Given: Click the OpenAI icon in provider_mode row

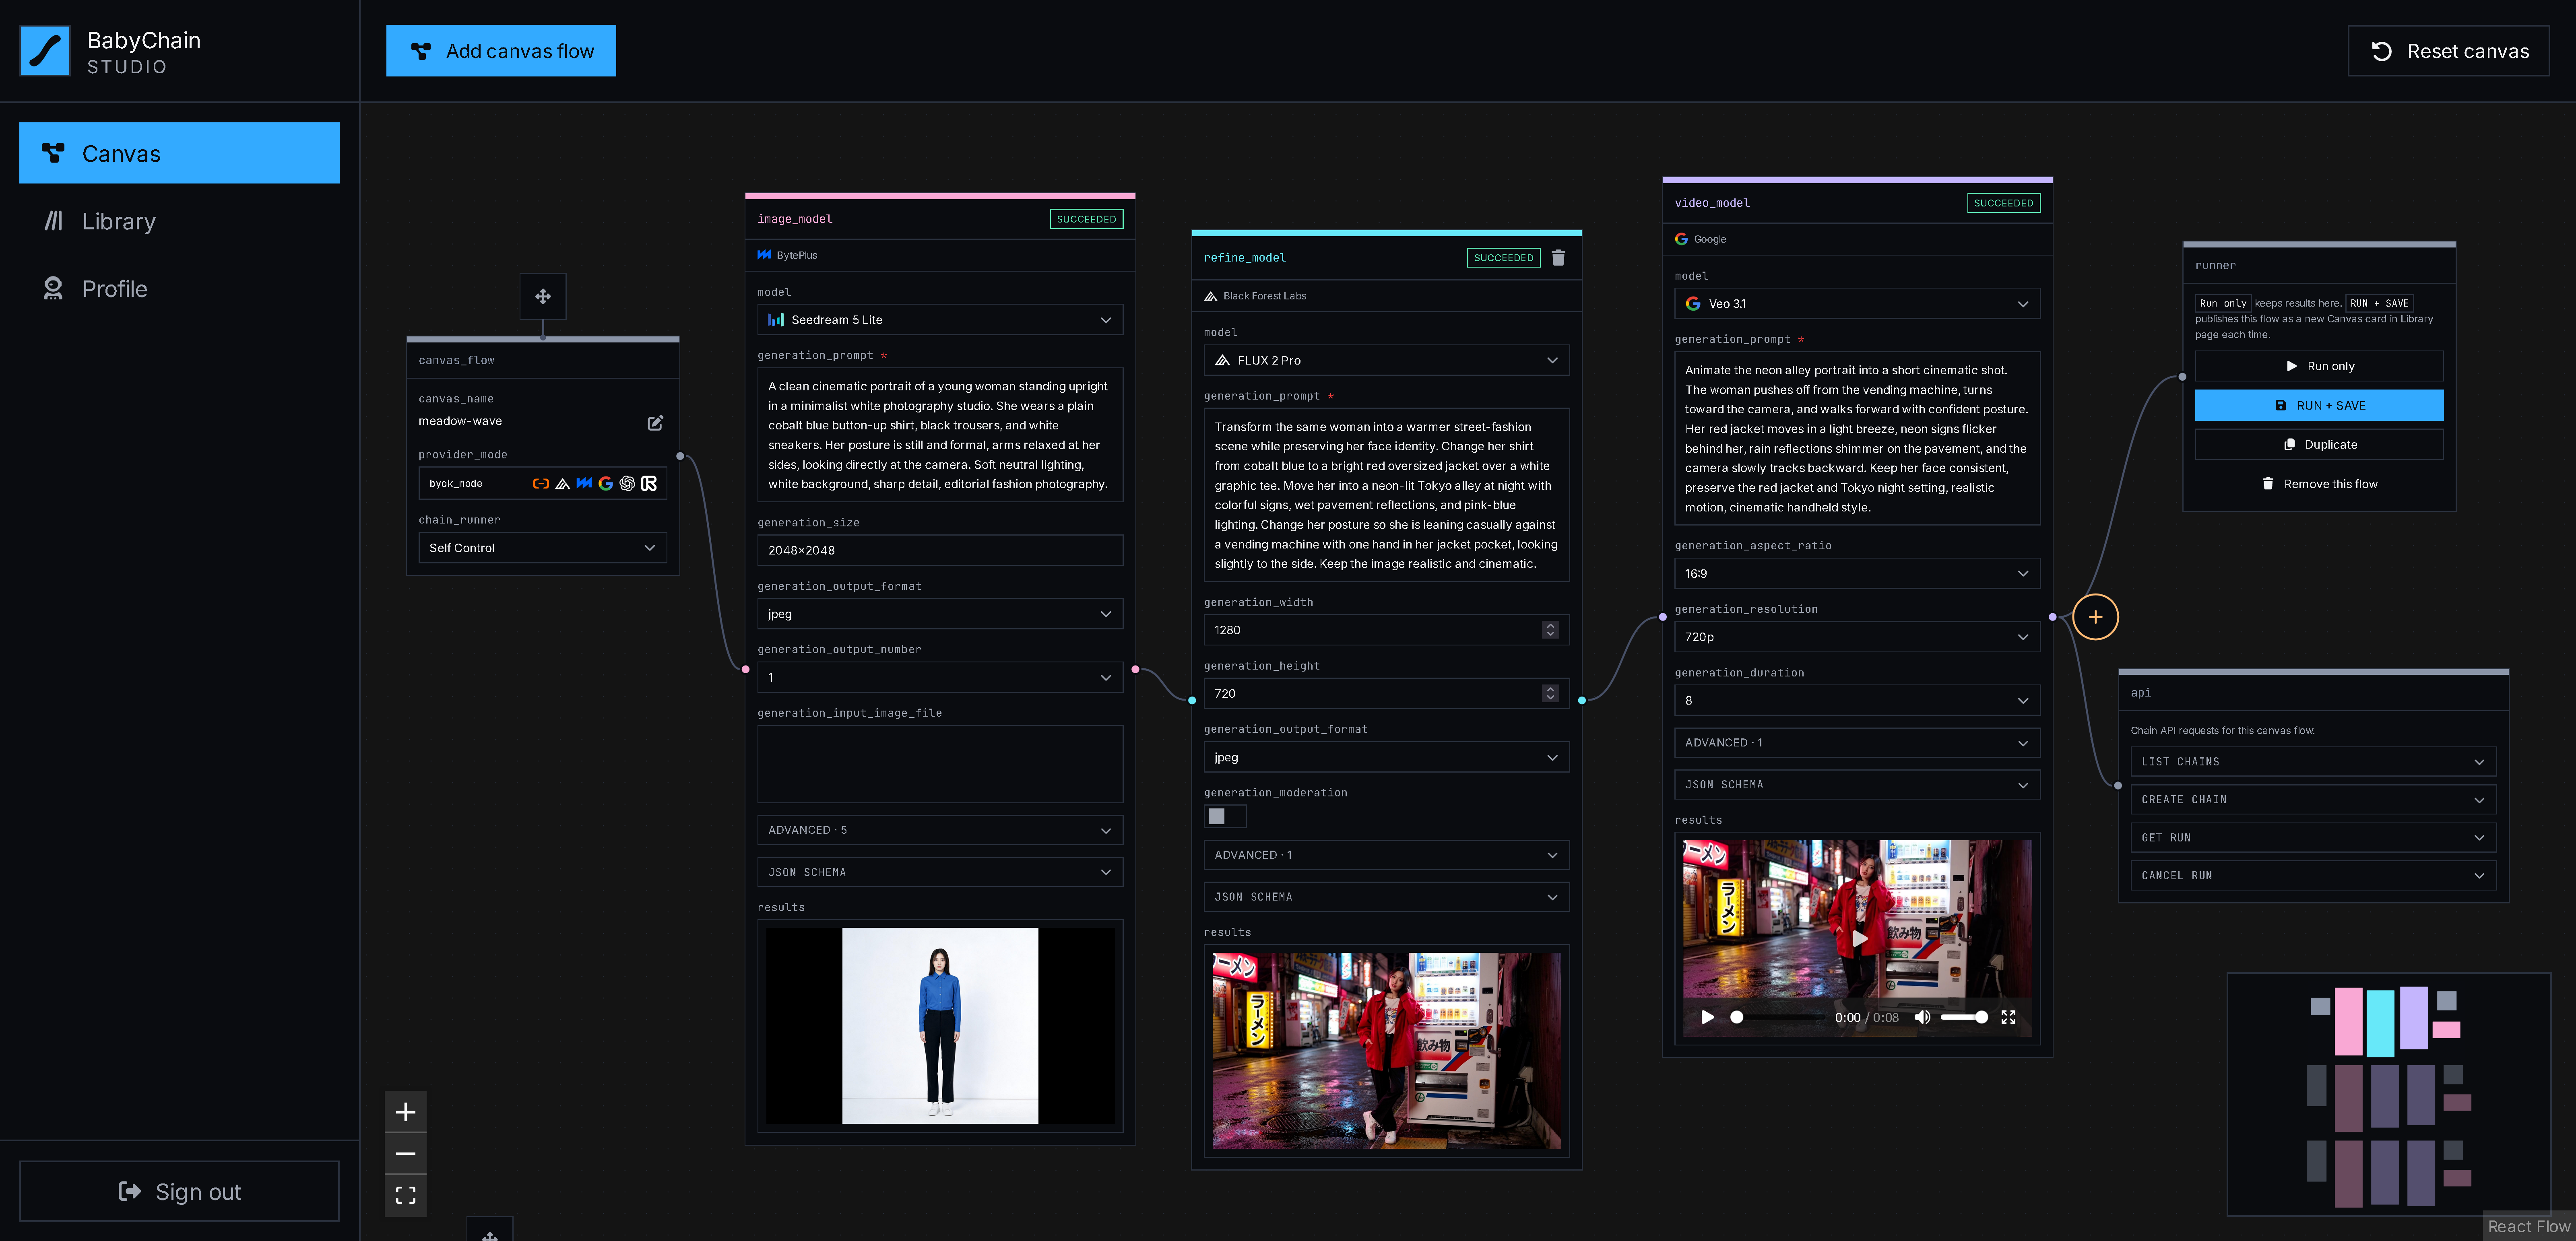Looking at the screenshot, I should (x=627, y=484).
